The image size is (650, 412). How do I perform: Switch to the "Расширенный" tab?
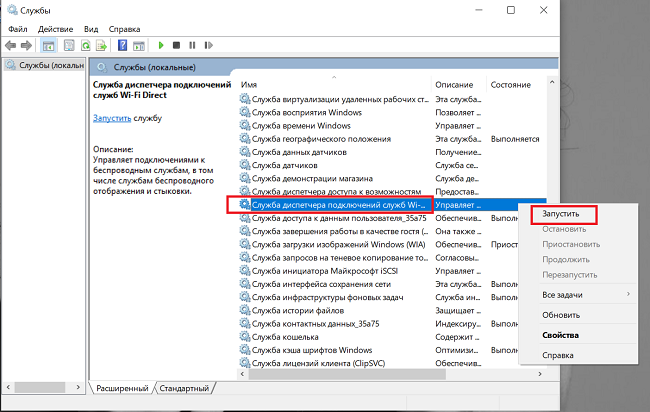click(x=122, y=388)
